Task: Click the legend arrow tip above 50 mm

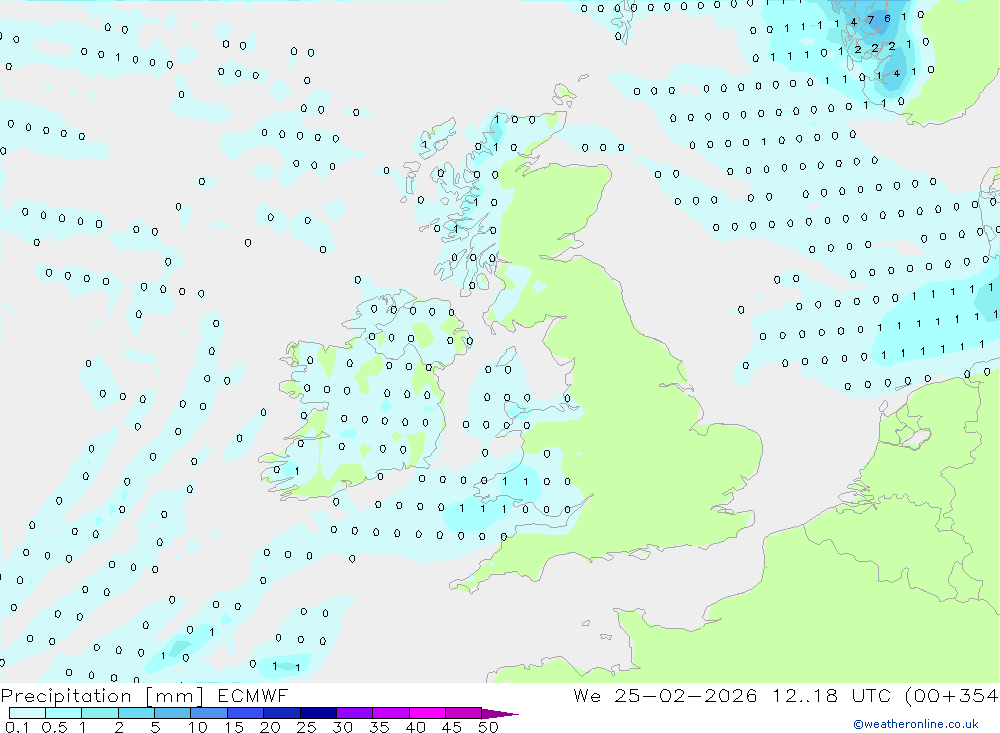Action: pyautogui.click(x=499, y=714)
